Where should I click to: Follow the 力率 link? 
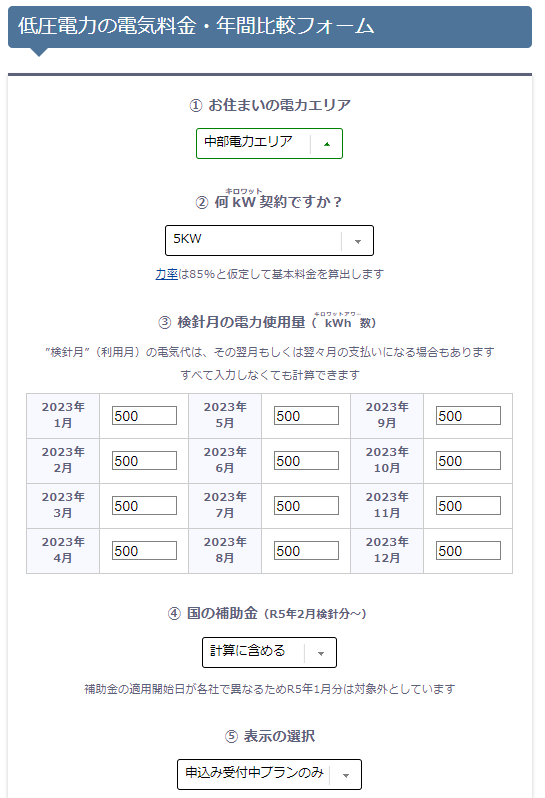[x=166, y=274]
